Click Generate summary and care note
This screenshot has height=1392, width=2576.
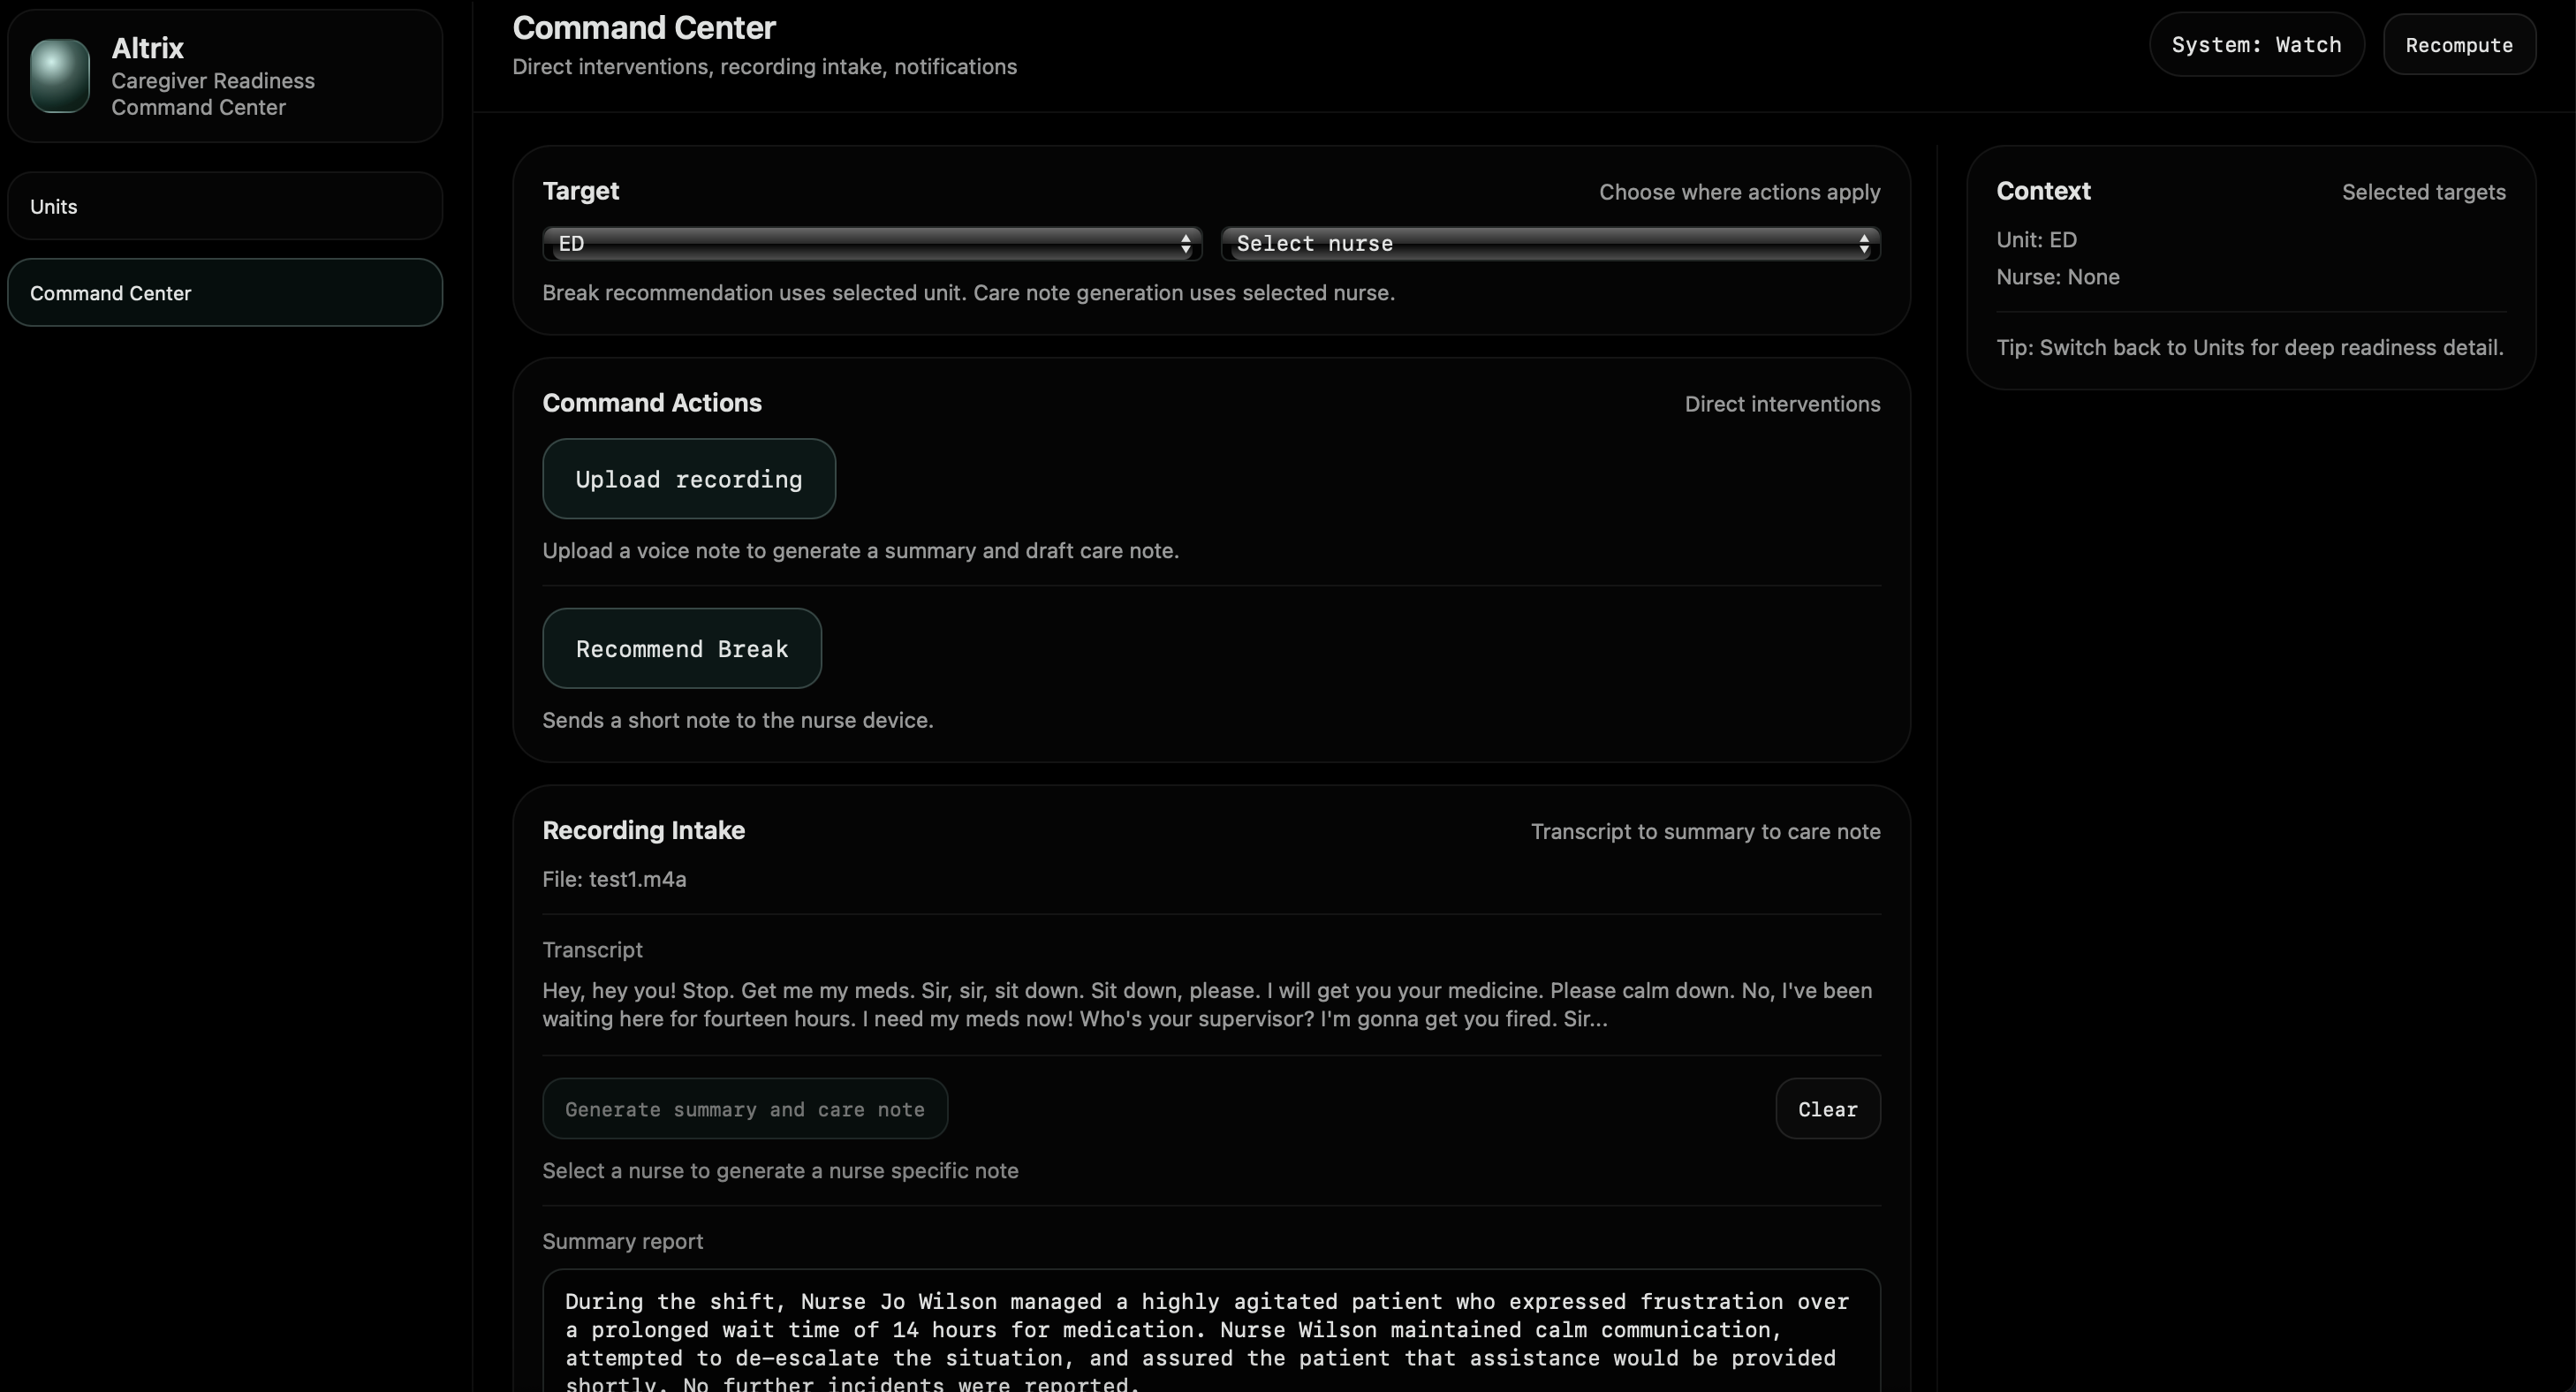click(x=744, y=1109)
